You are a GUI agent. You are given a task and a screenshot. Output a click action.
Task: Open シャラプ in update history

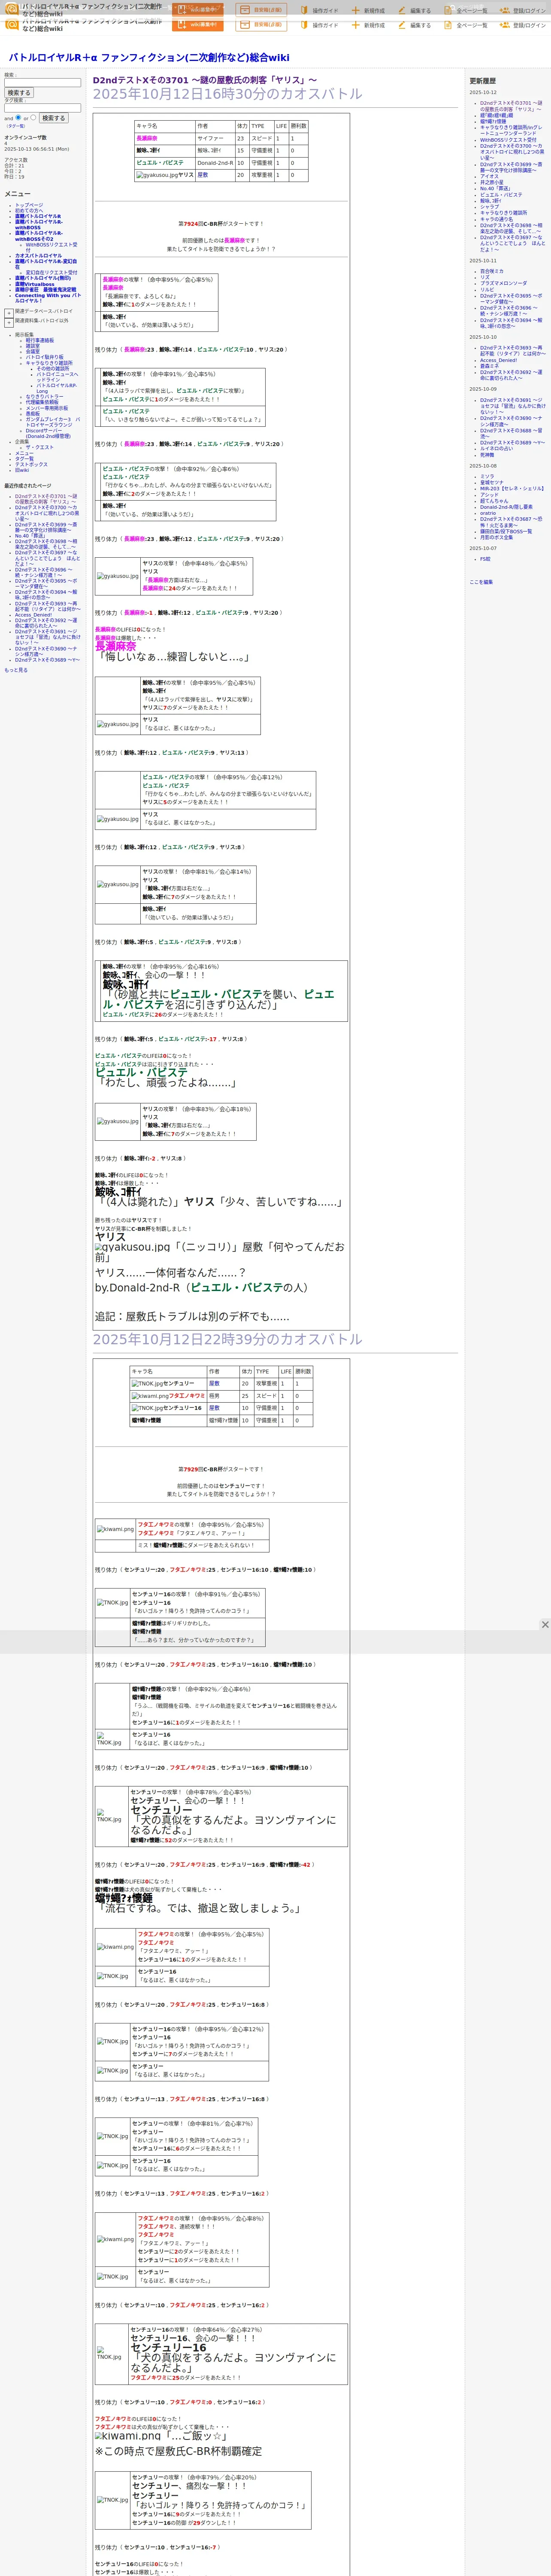pos(489,207)
